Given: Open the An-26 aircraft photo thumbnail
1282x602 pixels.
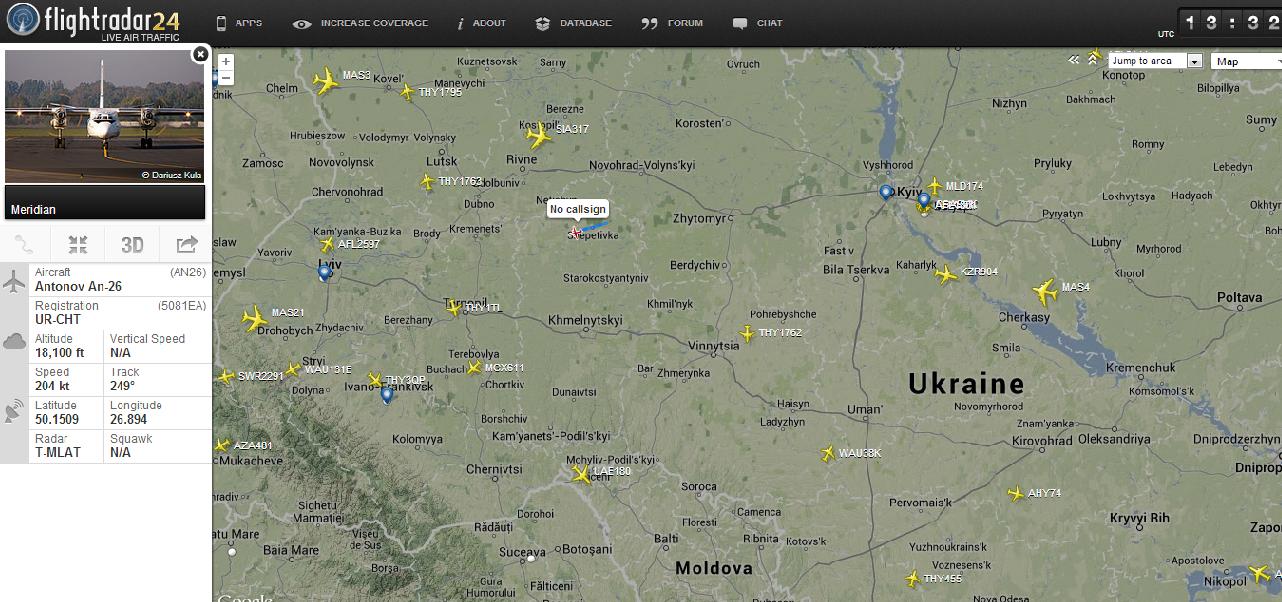Looking at the screenshot, I should pyautogui.click(x=104, y=117).
